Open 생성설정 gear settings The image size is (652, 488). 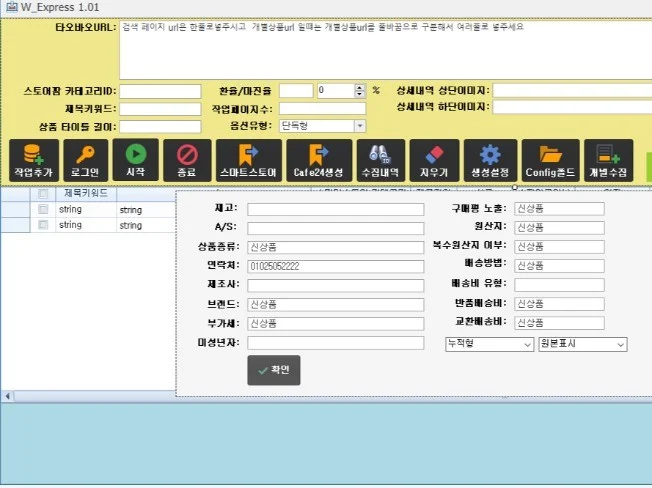click(489, 159)
